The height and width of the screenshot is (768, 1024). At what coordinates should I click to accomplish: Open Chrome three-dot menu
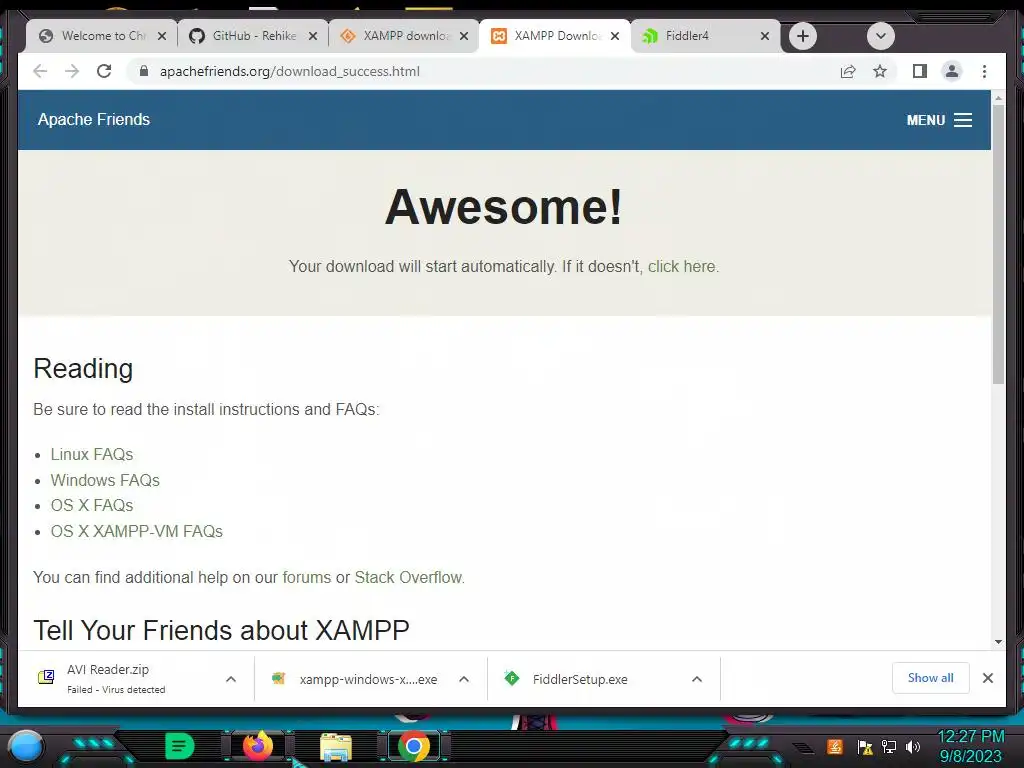(x=984, y=71)
